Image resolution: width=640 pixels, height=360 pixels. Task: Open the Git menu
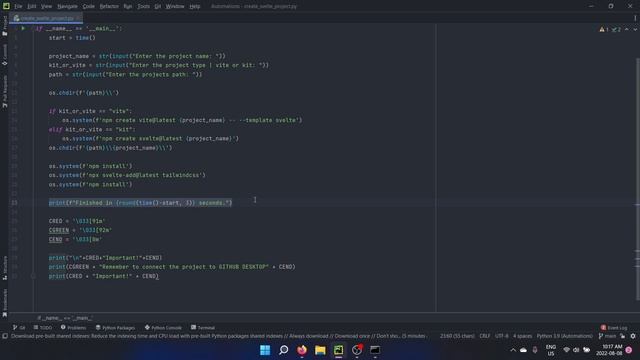click(x=158, y=6)
